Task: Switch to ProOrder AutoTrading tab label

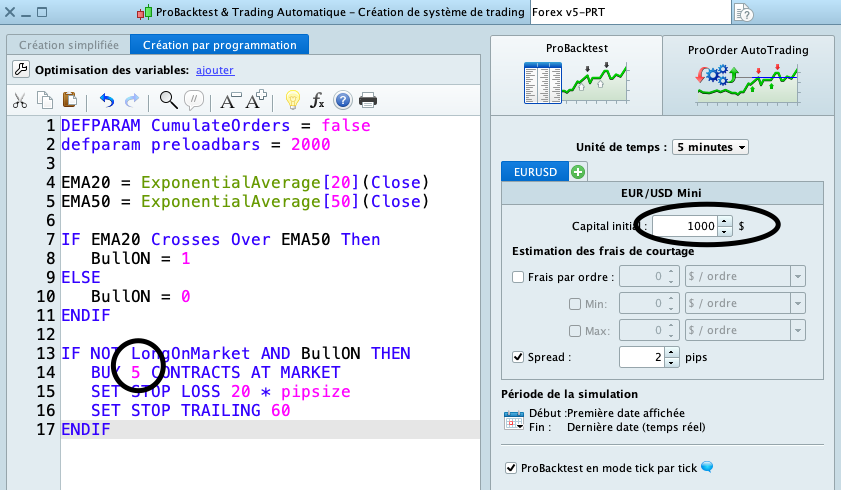Action: pyautogui.click(x=748, y=50)
